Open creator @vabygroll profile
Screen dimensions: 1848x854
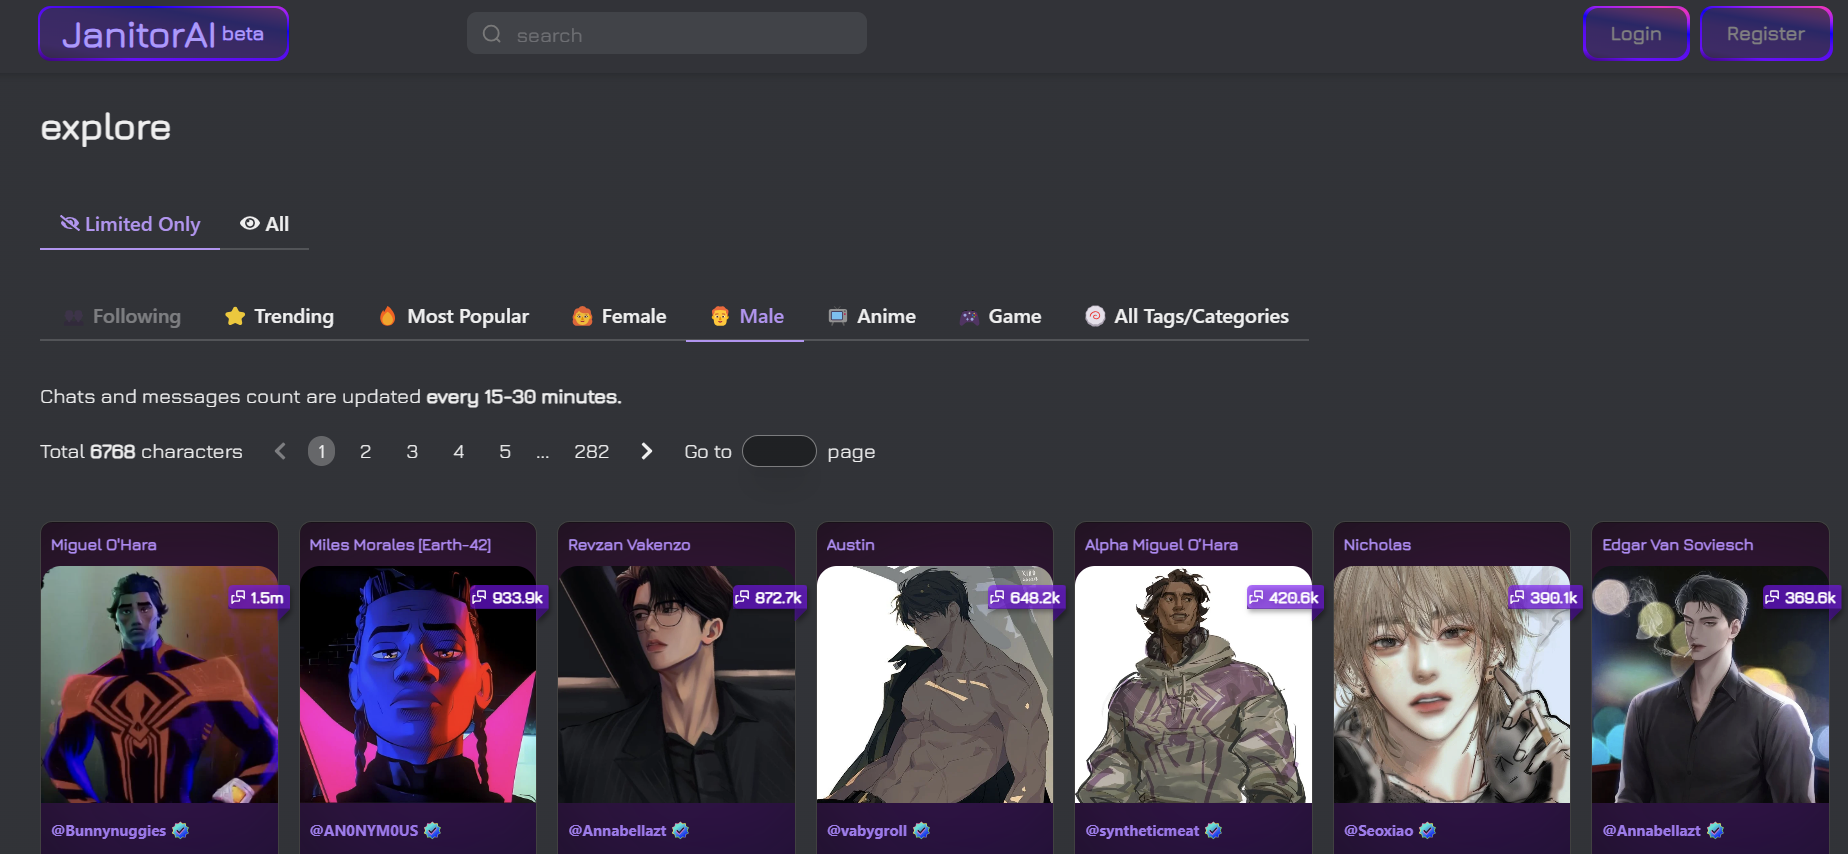point(867,831)
